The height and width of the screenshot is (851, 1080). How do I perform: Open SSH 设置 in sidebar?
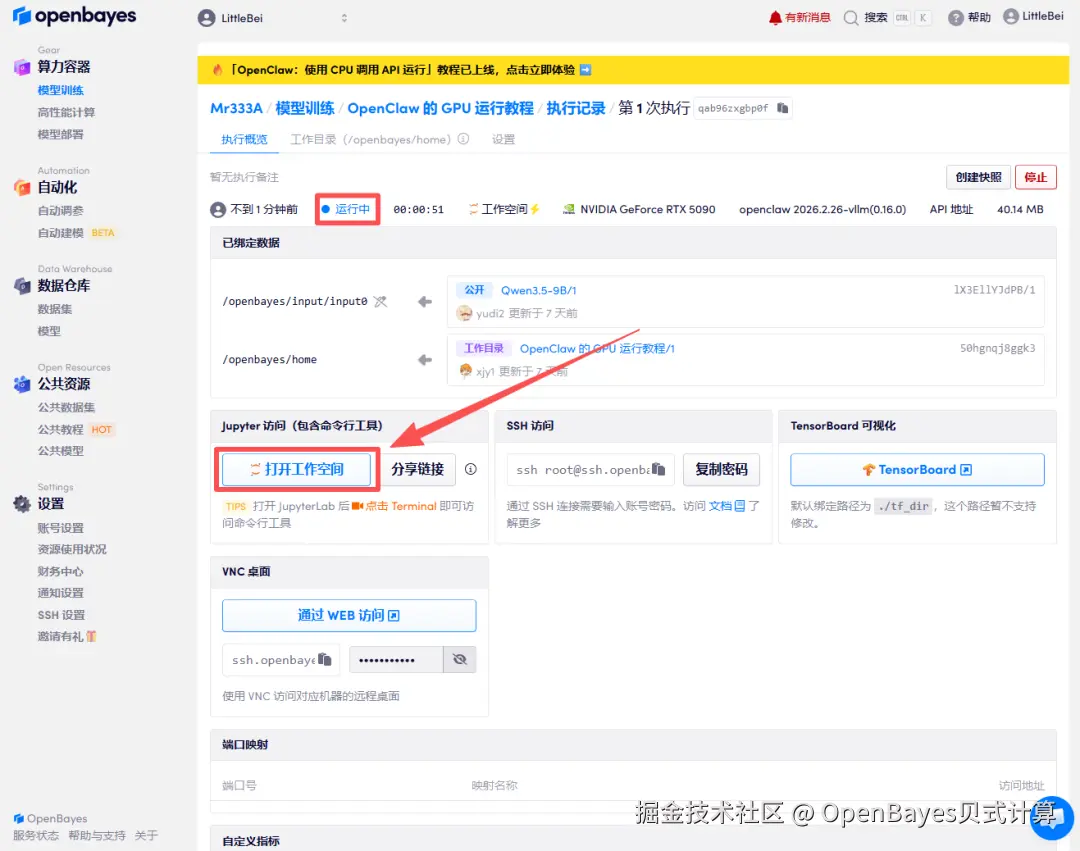[x=61, y=615]
